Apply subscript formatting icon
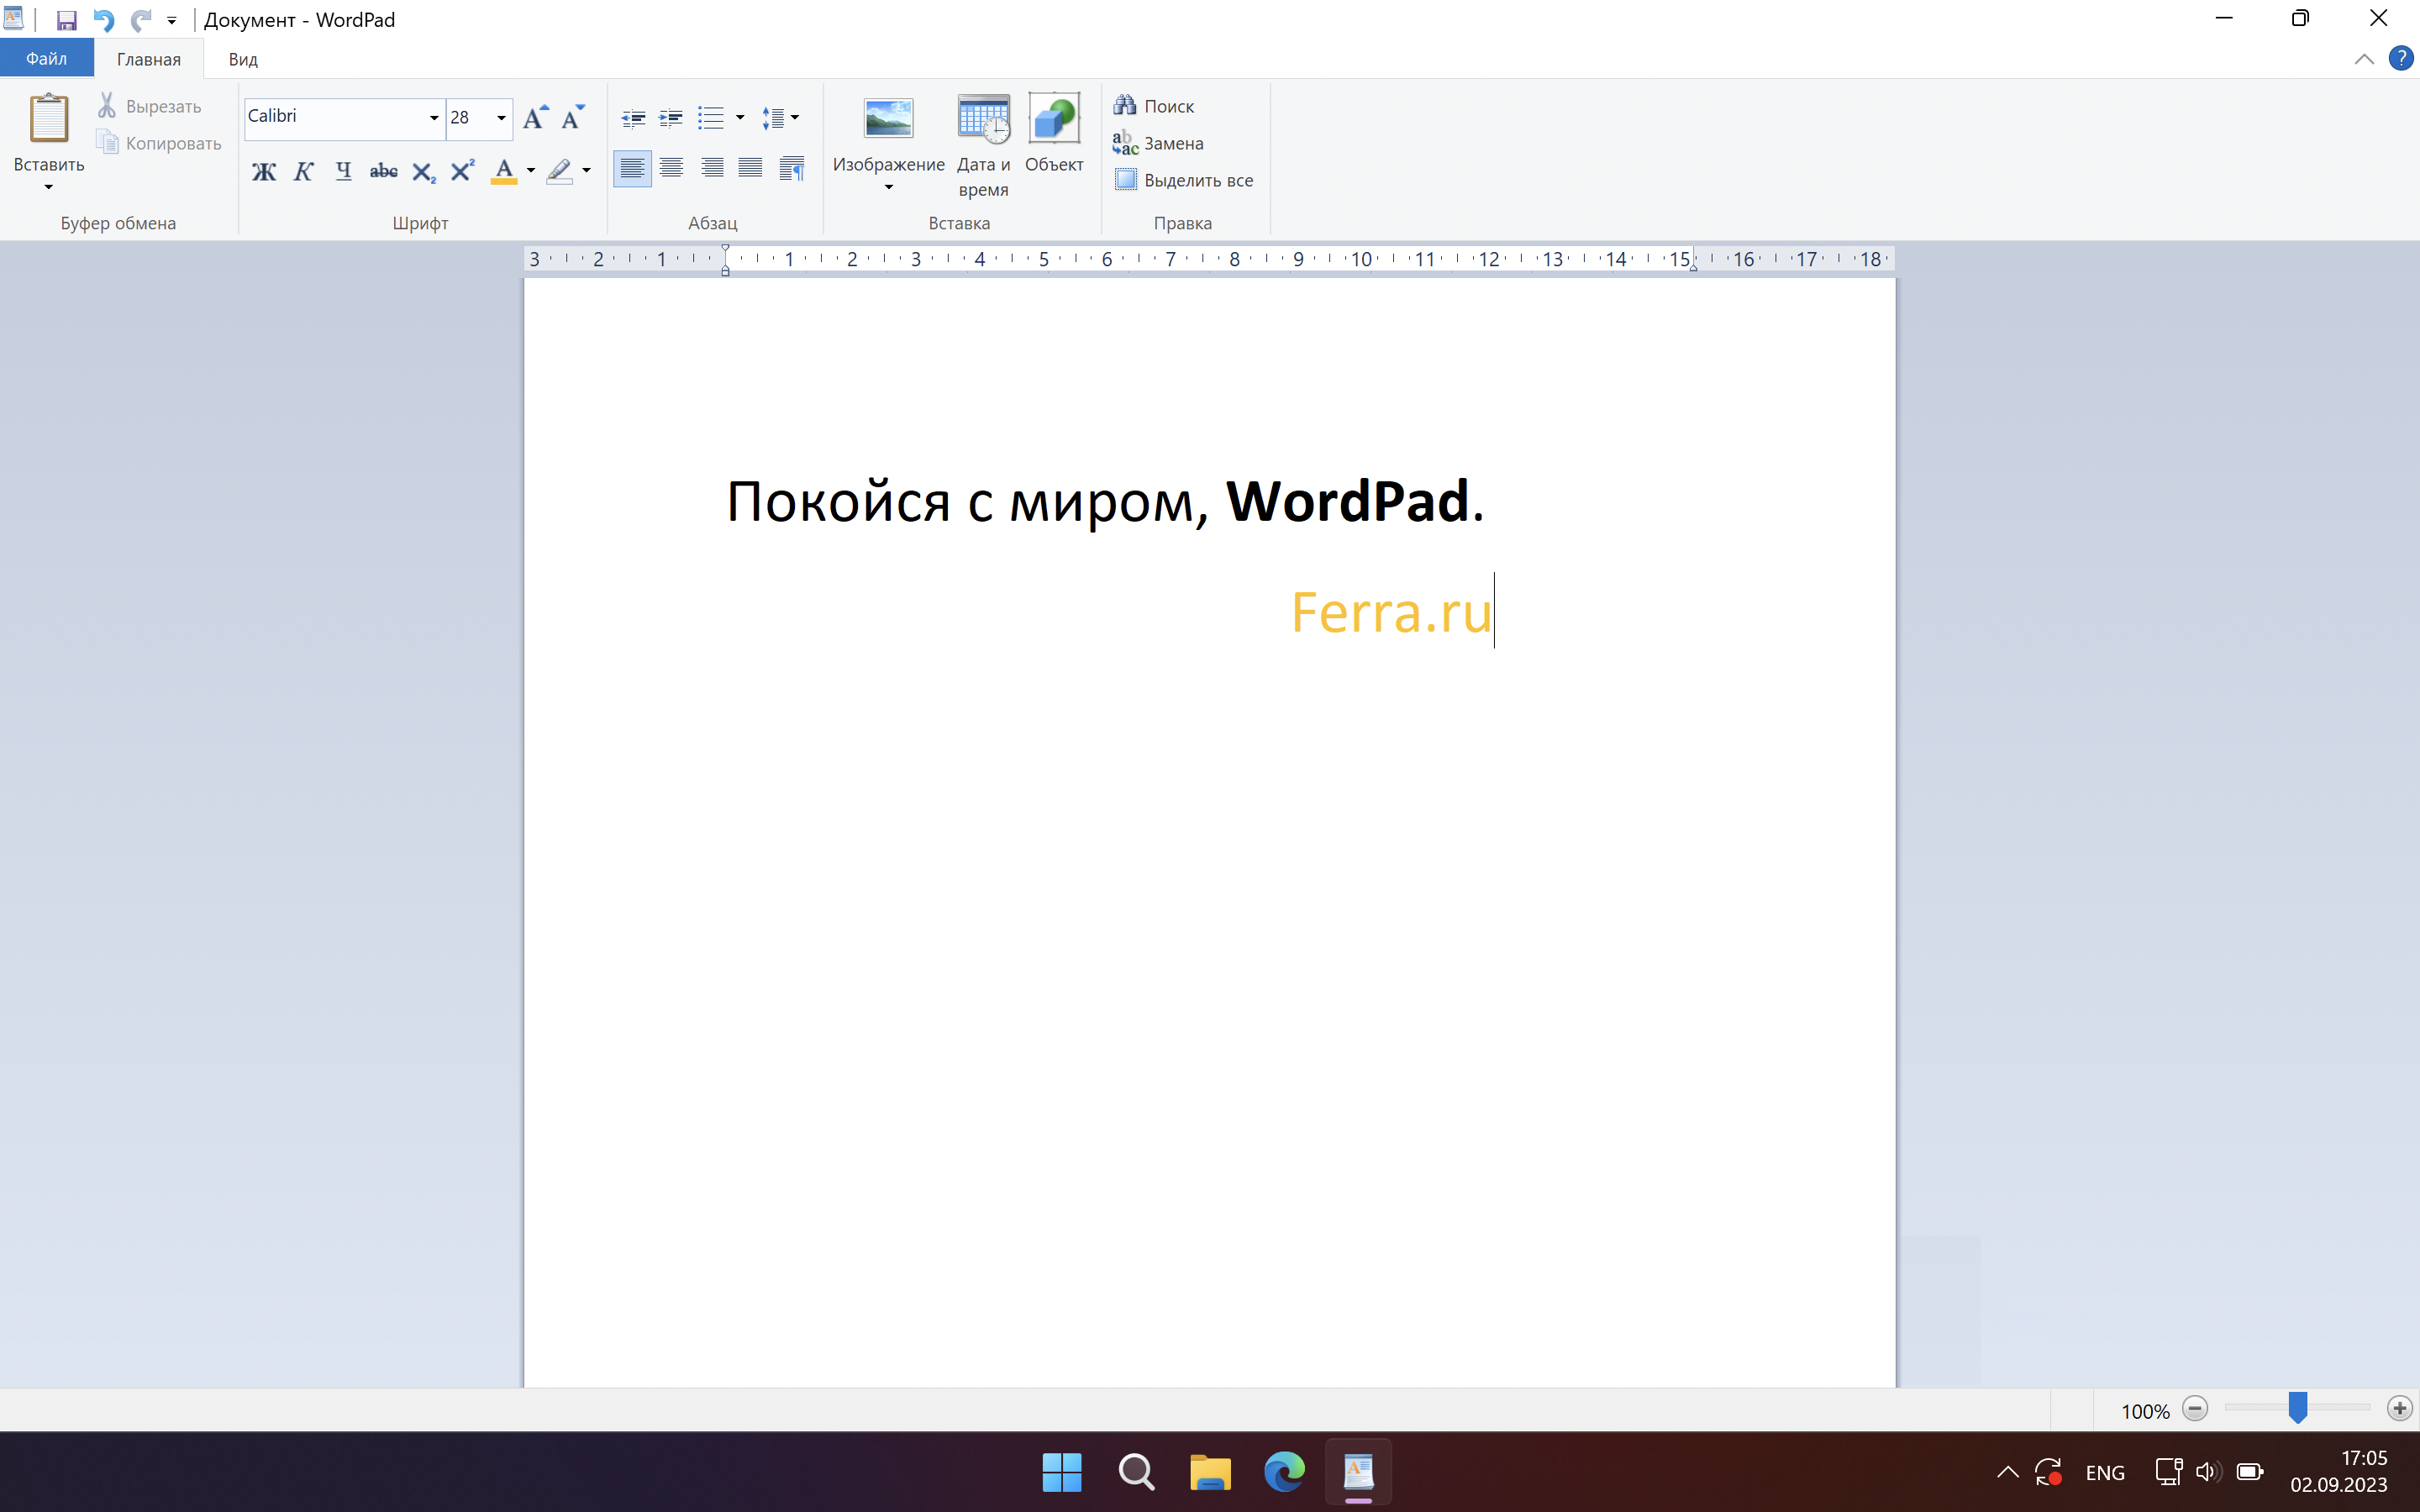2420x1512 pixels. 423,172
